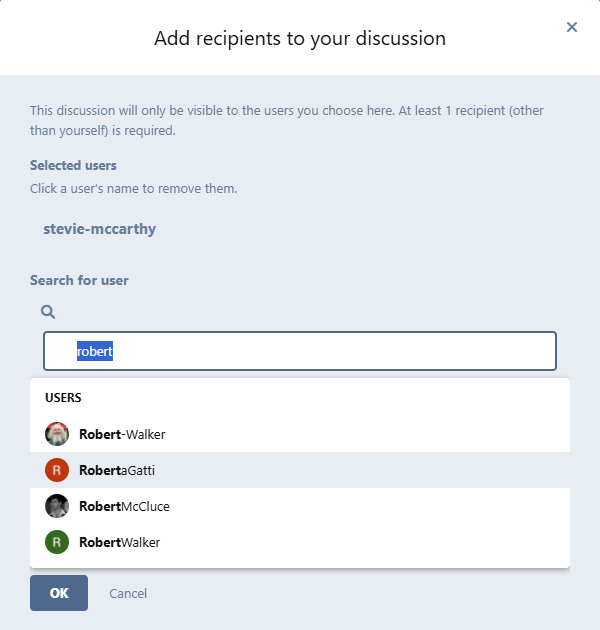The image size is (600, 630).
Task: Pick RobertMcCluce from the users dropdown
Action: tap(124, 506)
